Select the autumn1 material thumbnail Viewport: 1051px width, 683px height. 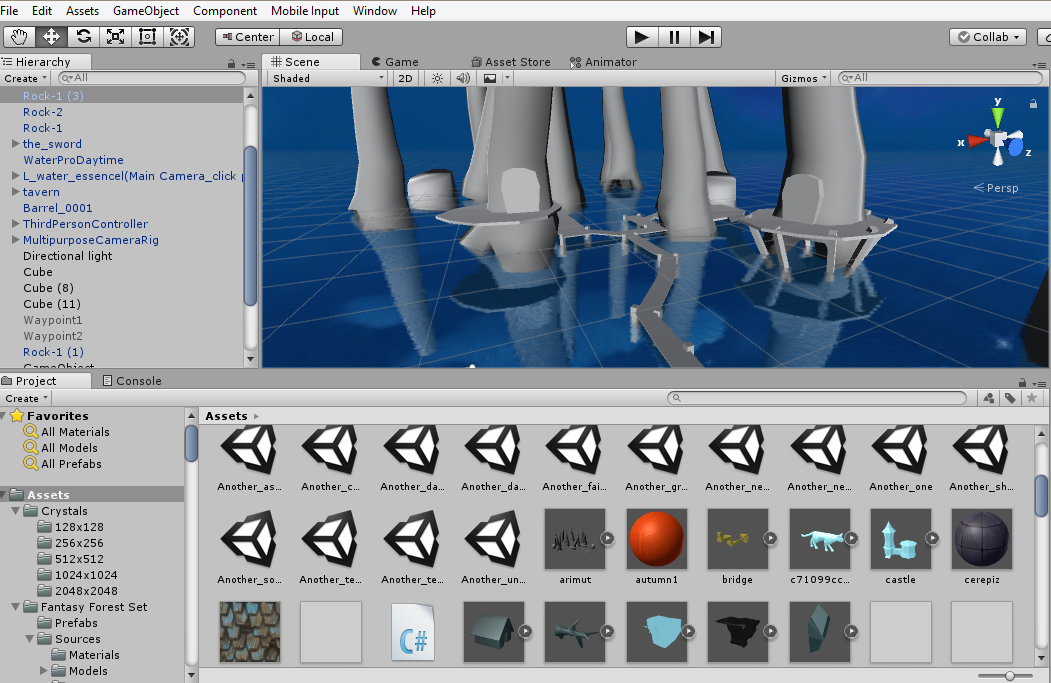[x=657, y=539]
